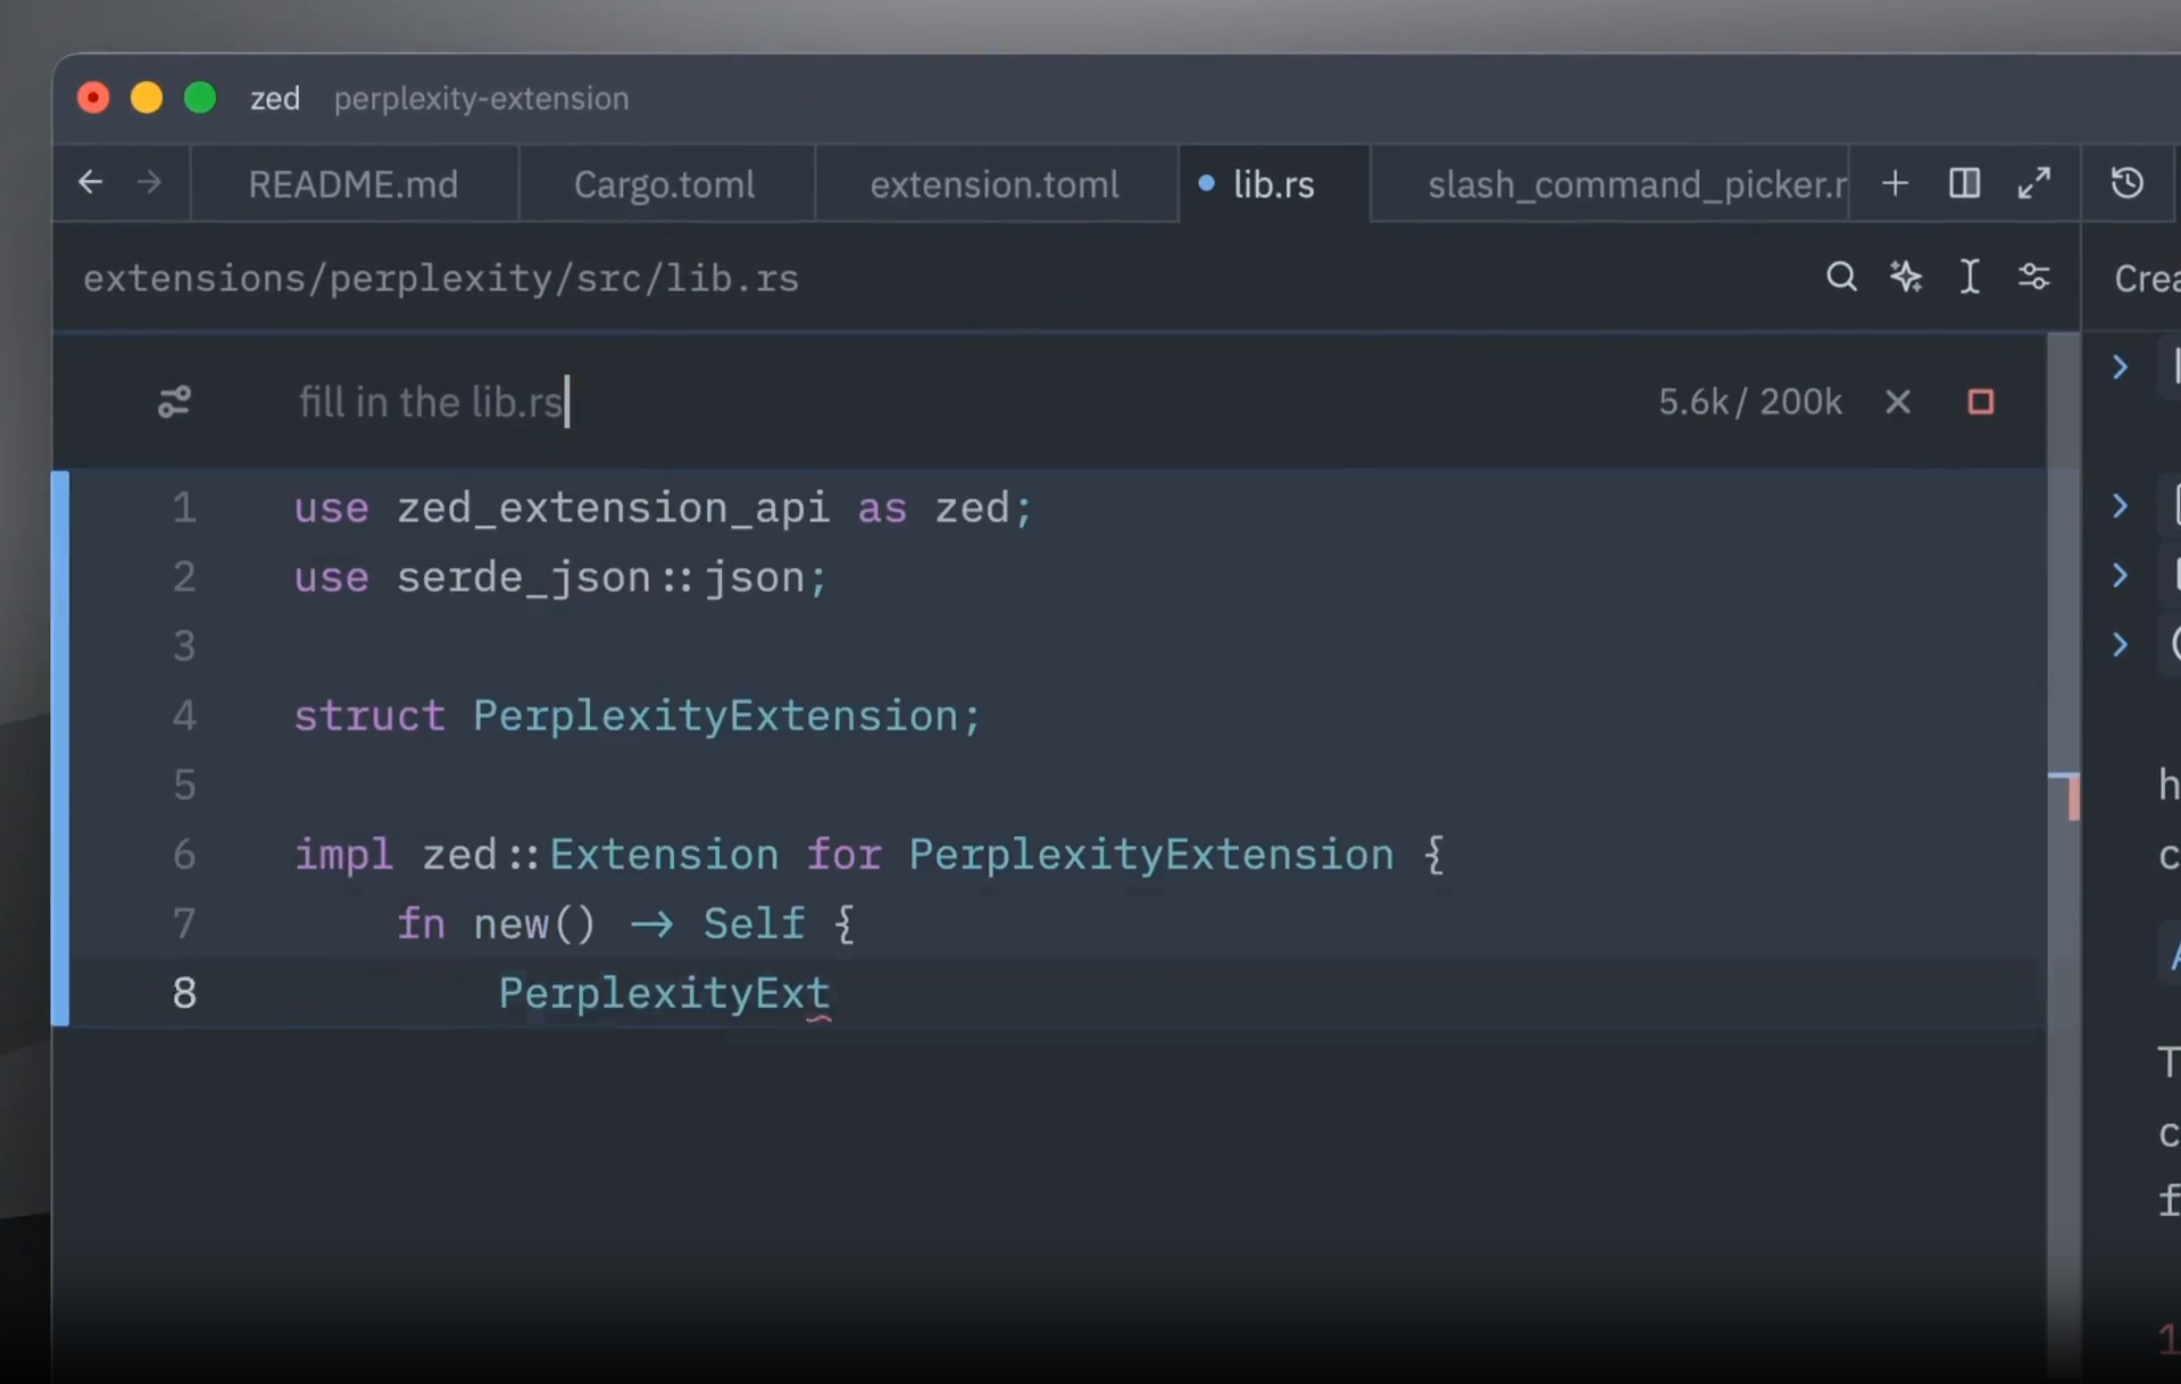This screenshot has width=2181, height=1384.
Task: Split the pane with split icon
Action: 1964,183
